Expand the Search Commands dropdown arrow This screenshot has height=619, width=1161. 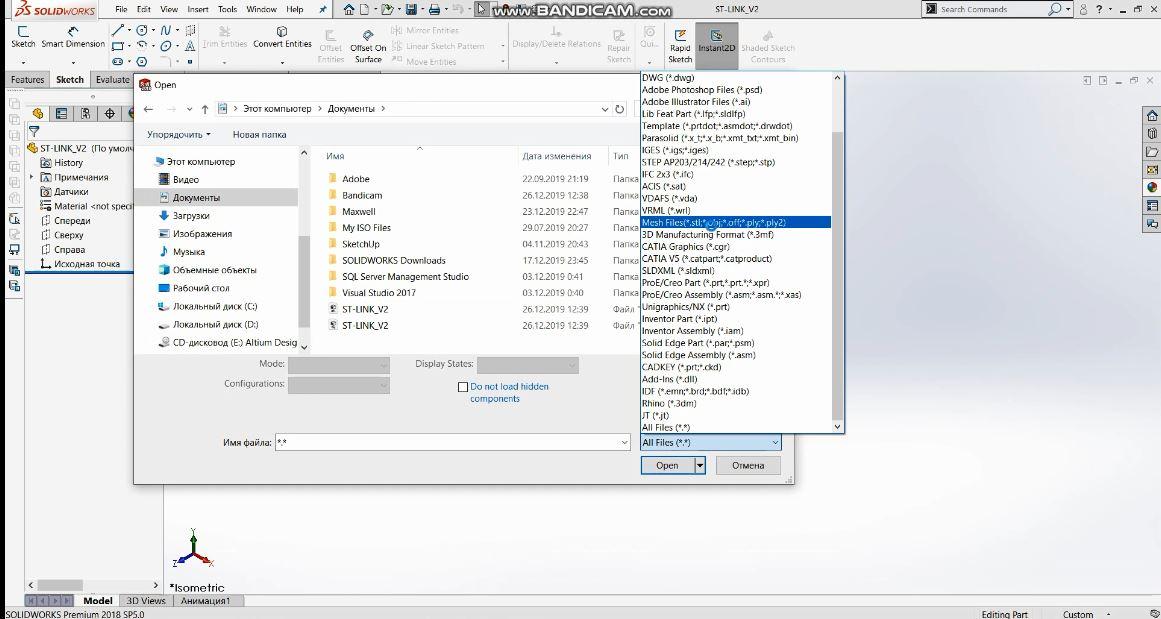pos(1068,10)
